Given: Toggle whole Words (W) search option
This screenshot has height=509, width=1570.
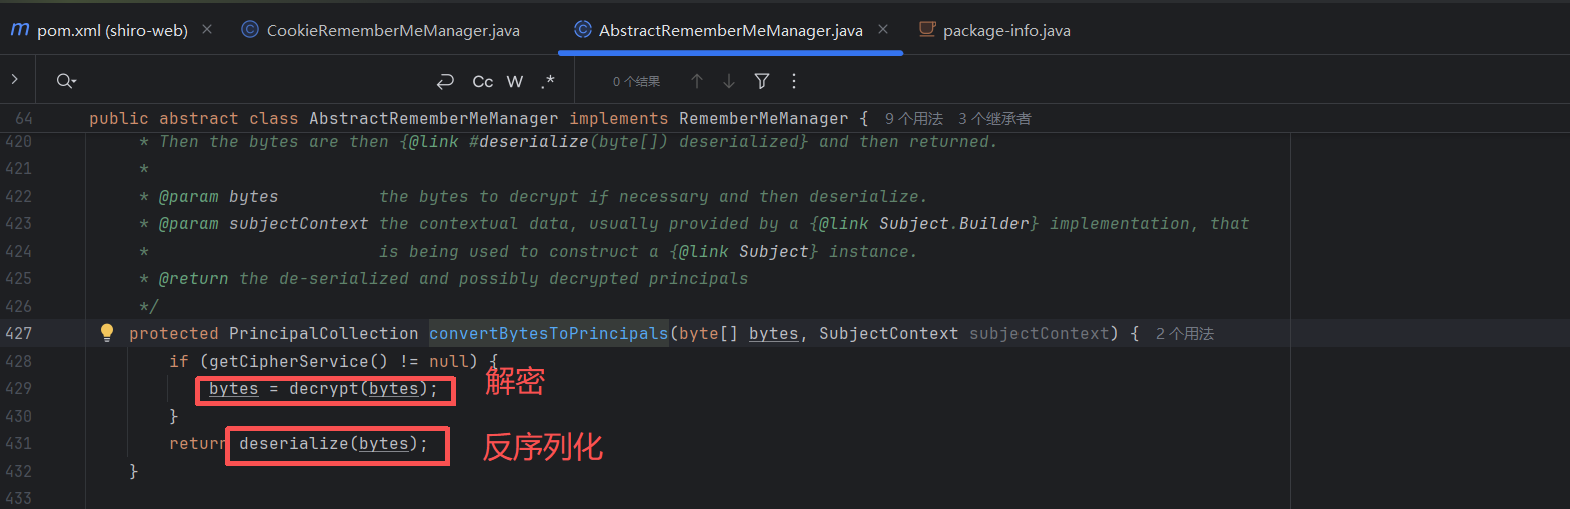Looking at the screenshot, I should click(515, 81).
